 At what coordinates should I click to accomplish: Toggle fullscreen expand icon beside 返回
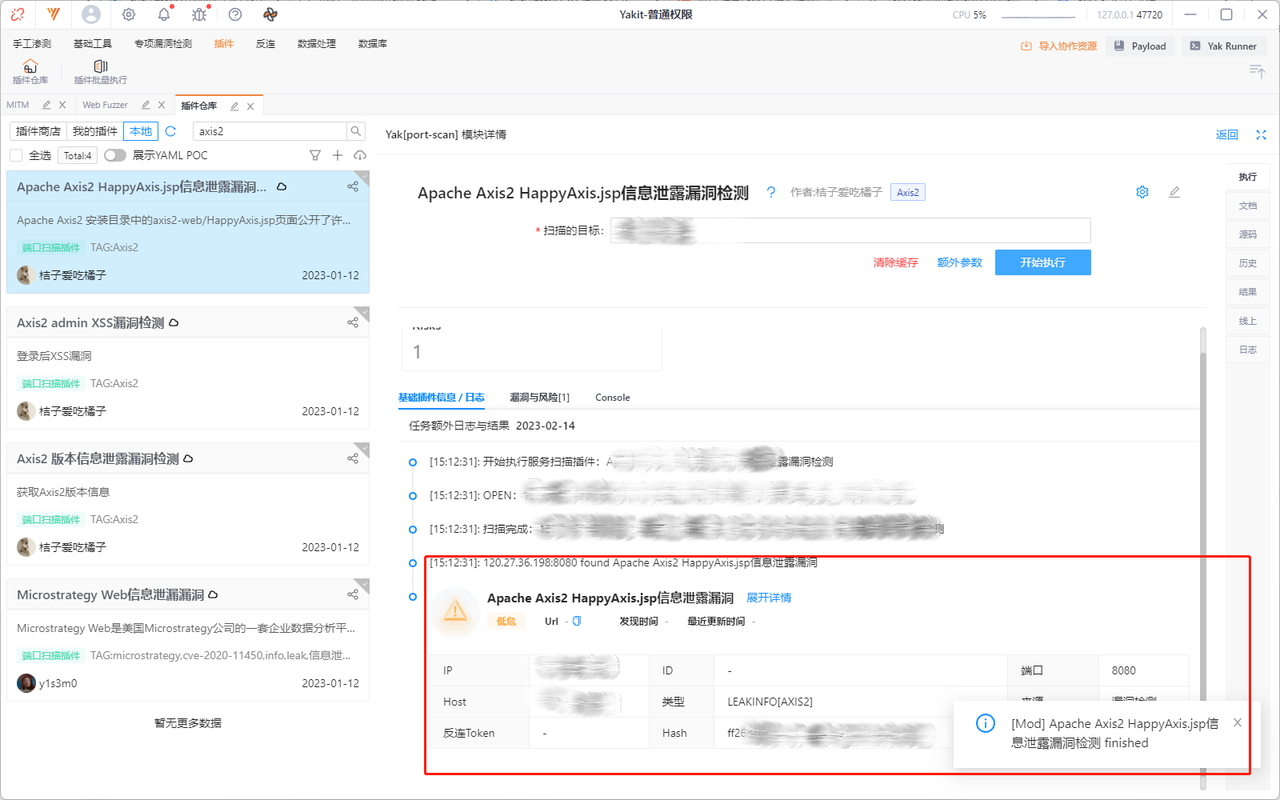pyautogui.click(x=1261, y=135)
